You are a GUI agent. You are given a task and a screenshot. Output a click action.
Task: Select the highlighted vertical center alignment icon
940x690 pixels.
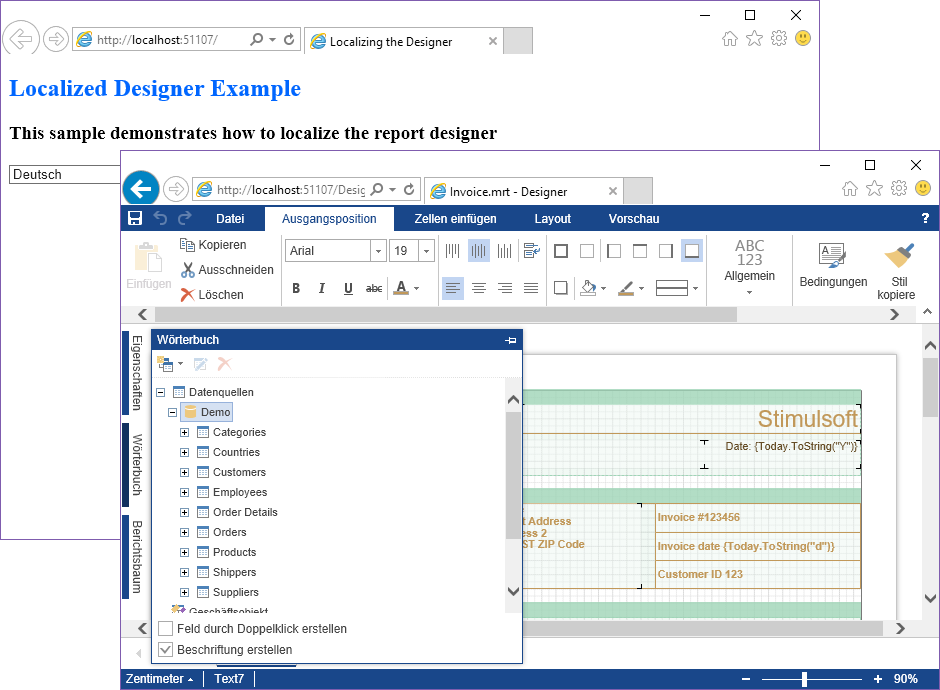[x=478, y=251]
